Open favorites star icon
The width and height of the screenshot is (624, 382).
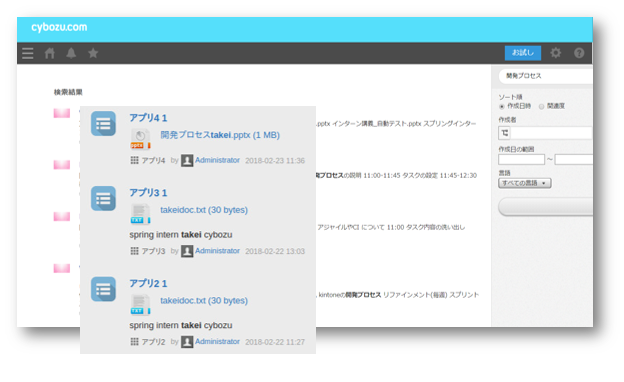click(x=93, y=53)
